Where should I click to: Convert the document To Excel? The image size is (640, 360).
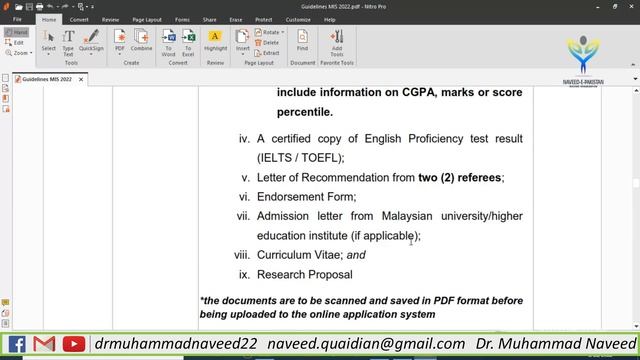pyautogui.click(x=188, y=43)
